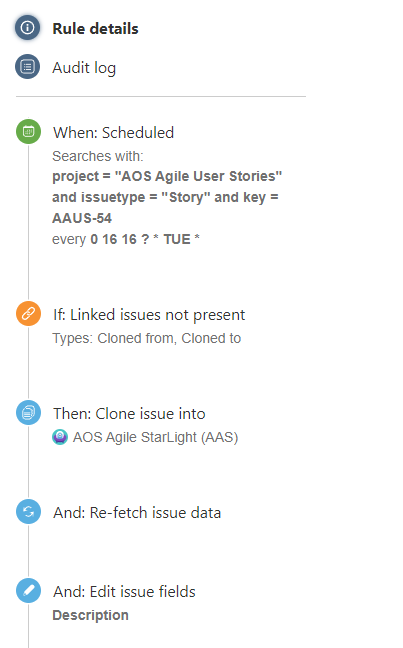Click the Types: Cloned from, Cloned to text
The height and width of the screenshot is (648, 403).
147,338
